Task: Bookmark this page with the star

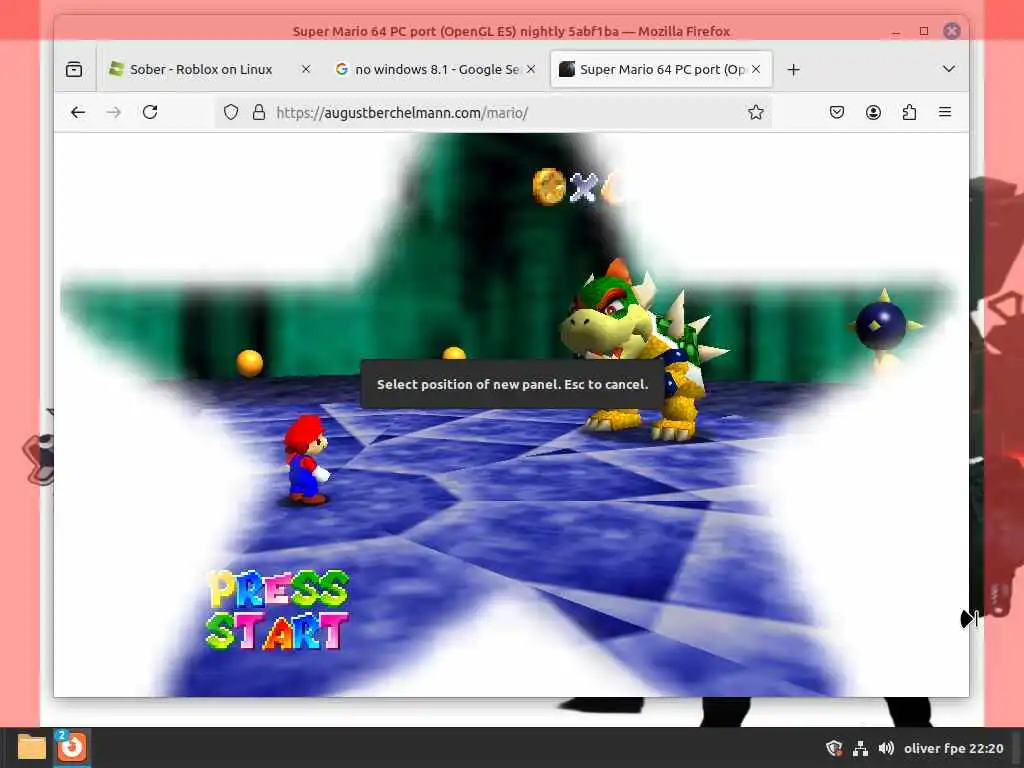Action: (756, 112)
